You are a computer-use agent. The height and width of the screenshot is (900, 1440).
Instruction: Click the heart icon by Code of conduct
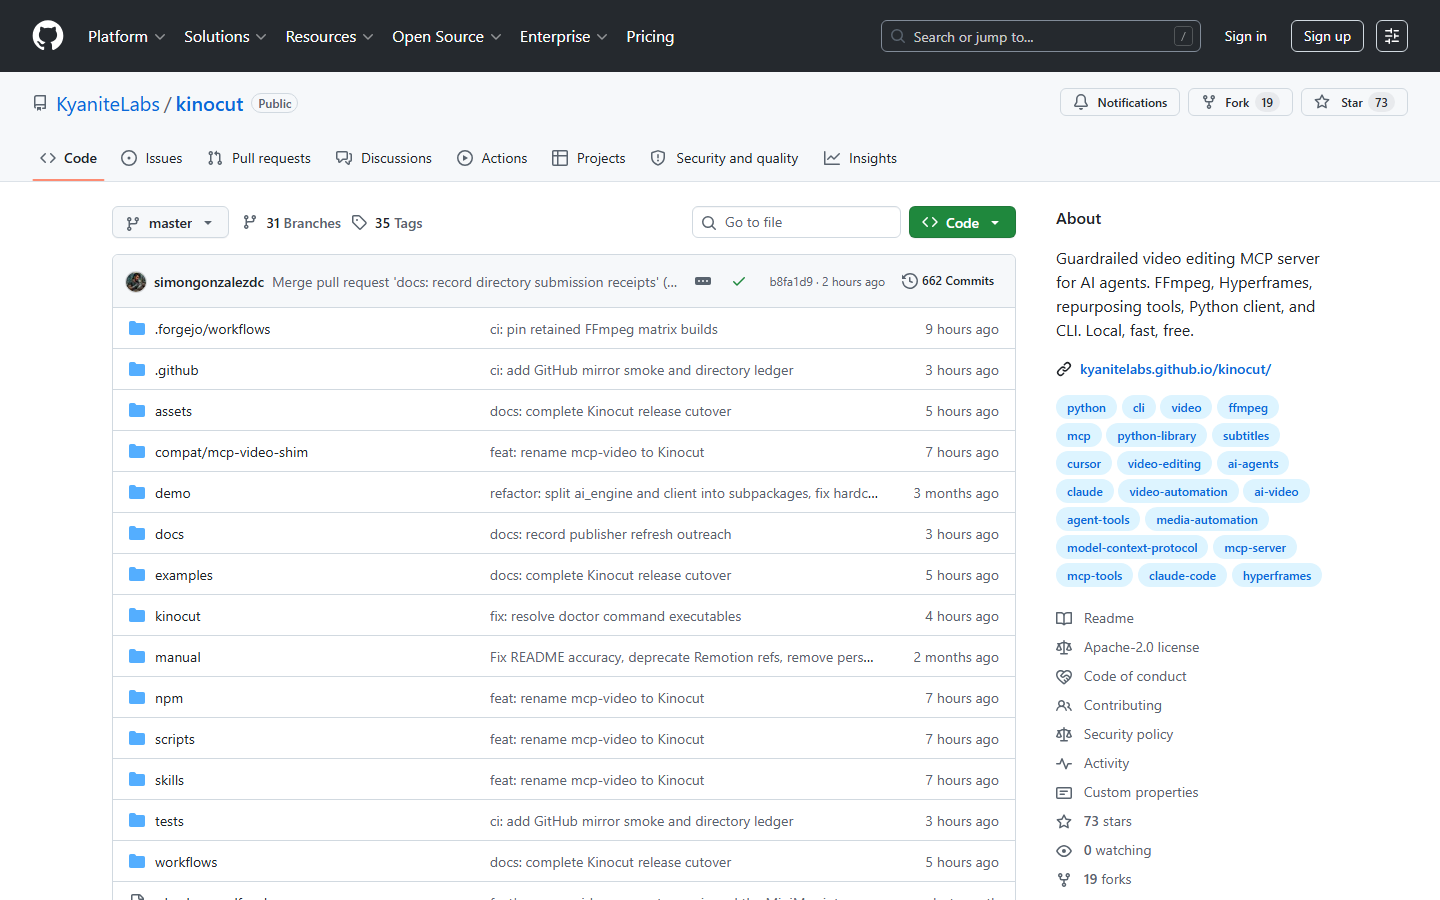click(1064, 677)
